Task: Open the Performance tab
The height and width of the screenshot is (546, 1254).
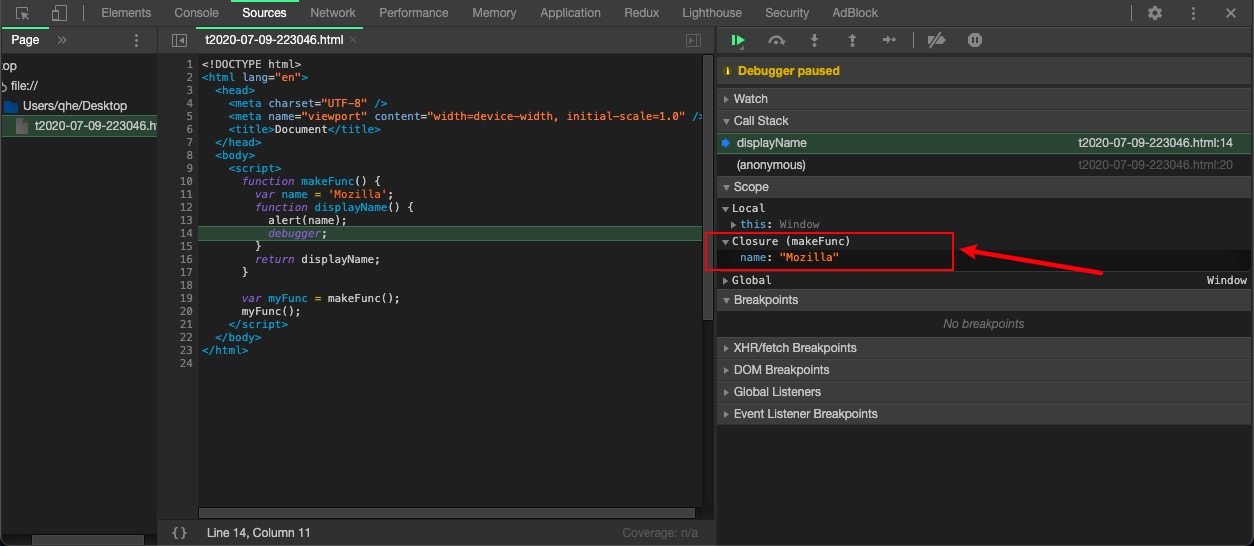Action: (x=414, y=13)
